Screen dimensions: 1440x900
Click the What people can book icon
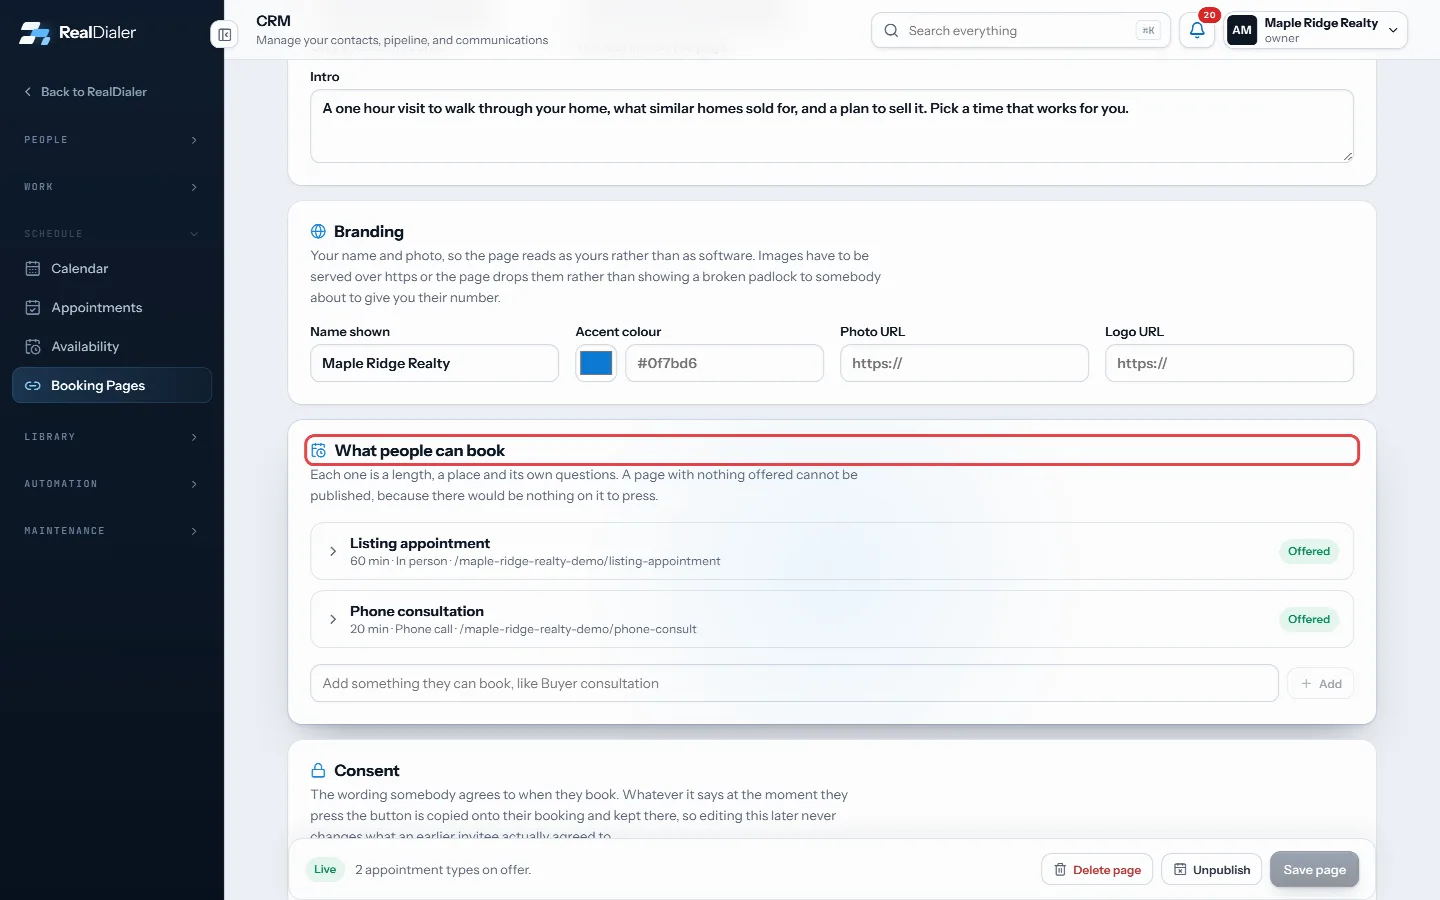tap(318, 451)
